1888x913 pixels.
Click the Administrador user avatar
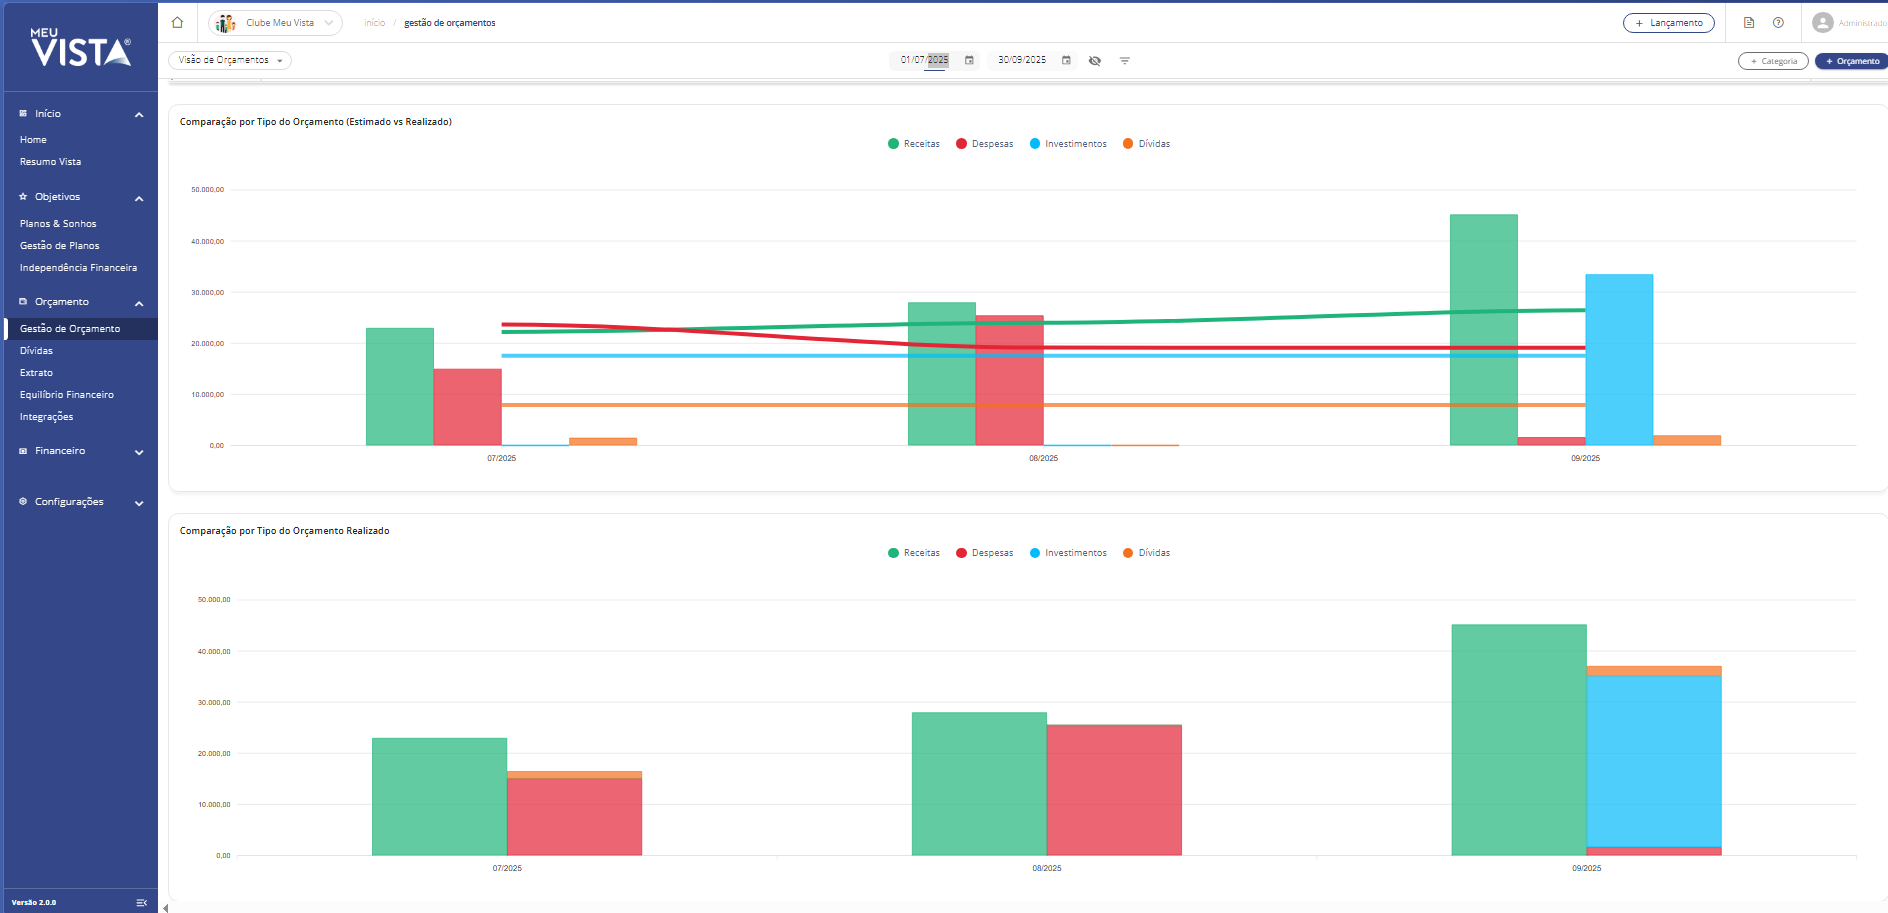pyautogui.click(x=1823, y=22)
